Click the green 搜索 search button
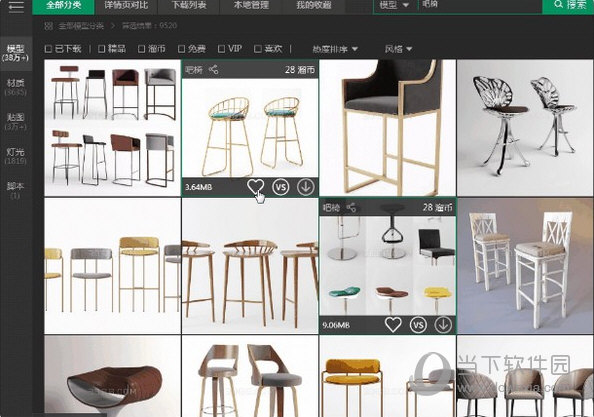 (568, 6)
